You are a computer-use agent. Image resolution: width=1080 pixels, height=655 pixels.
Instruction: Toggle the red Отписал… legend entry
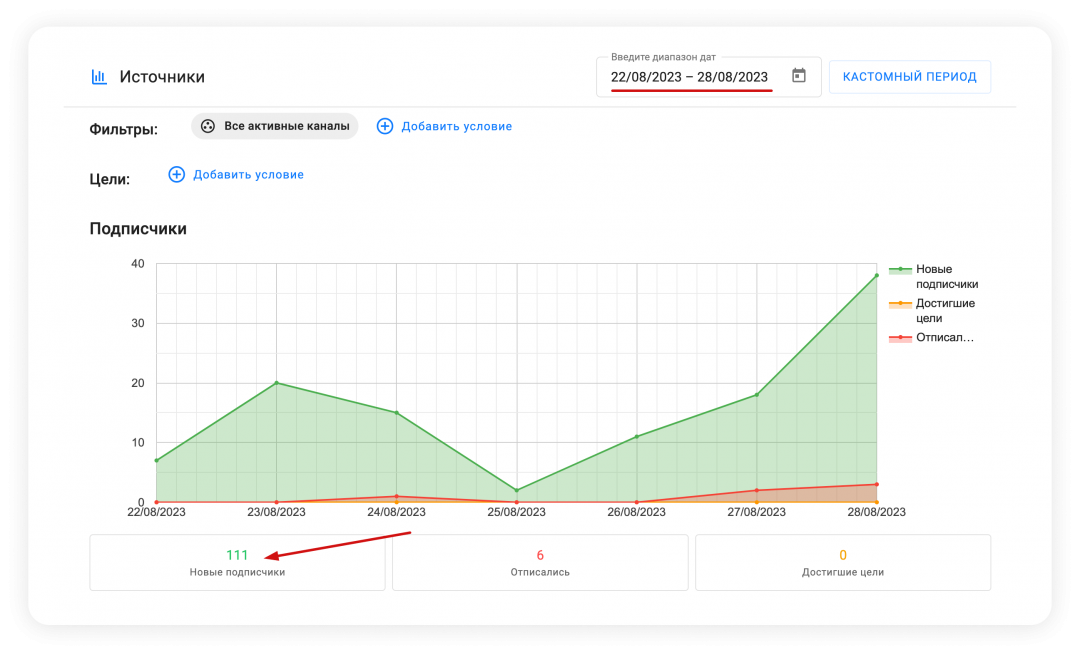coord(933,338)
